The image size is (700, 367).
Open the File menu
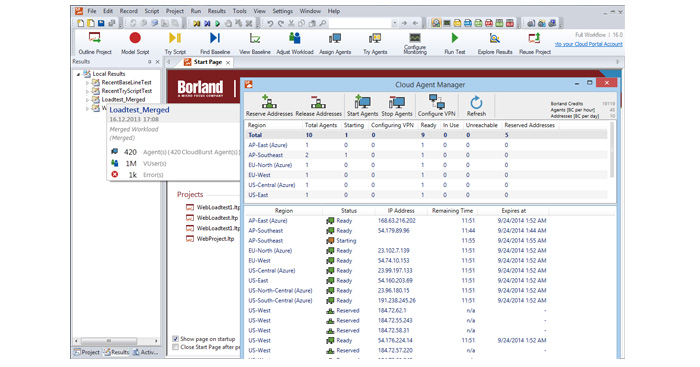[x=92, y=11]
